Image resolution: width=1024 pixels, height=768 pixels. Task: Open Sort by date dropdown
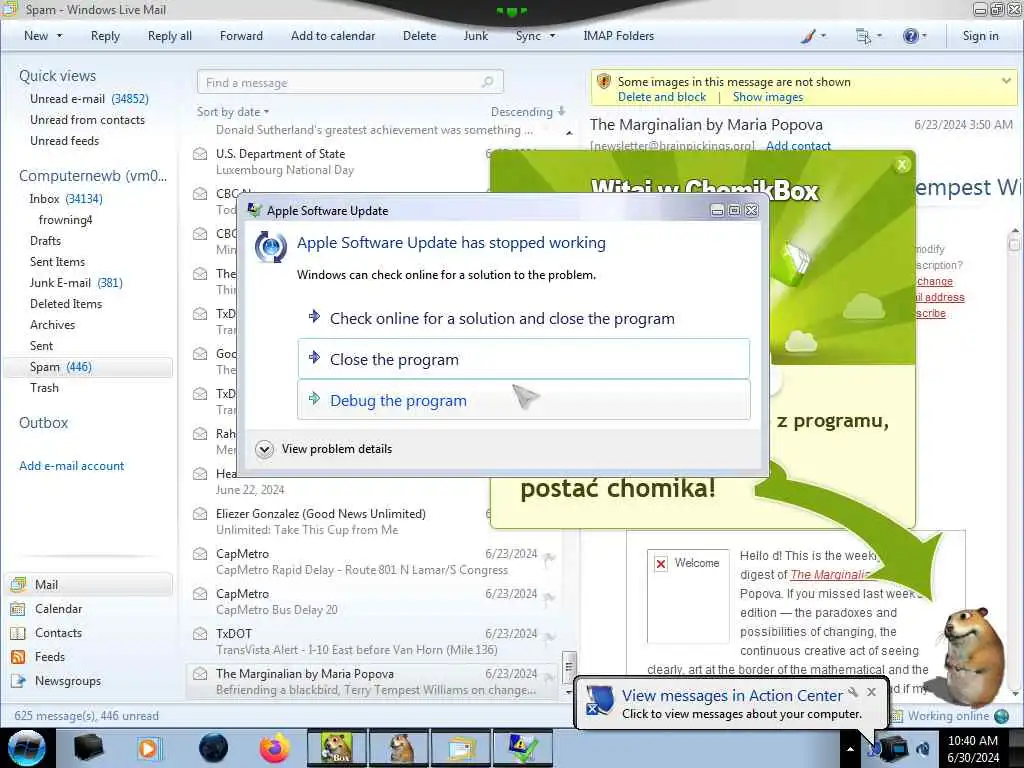(233, 112)
